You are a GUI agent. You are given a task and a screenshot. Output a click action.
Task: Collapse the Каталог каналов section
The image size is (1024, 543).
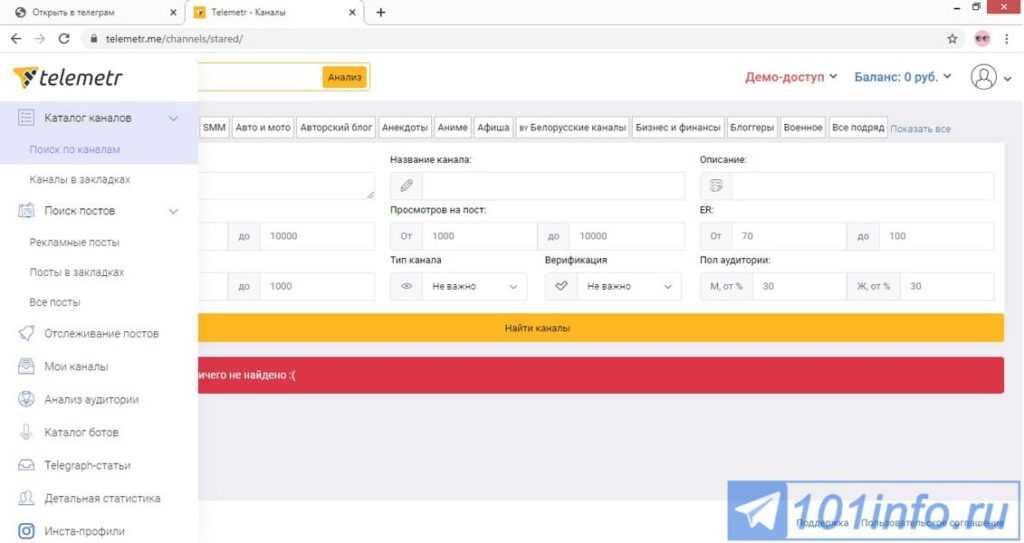click(173, 118)
